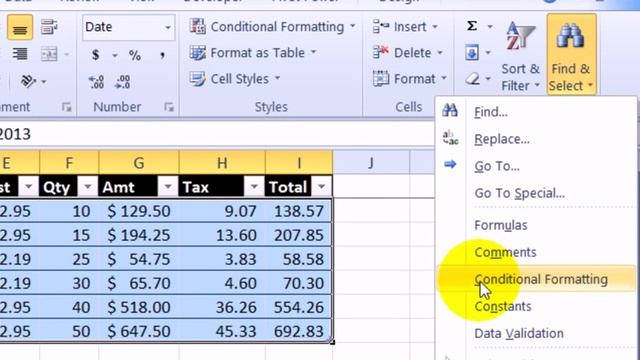Image resolution: width=640 pixels, height=360 pixels.
Task: Click the Clear eraser icon
Action: click(473, 79)
